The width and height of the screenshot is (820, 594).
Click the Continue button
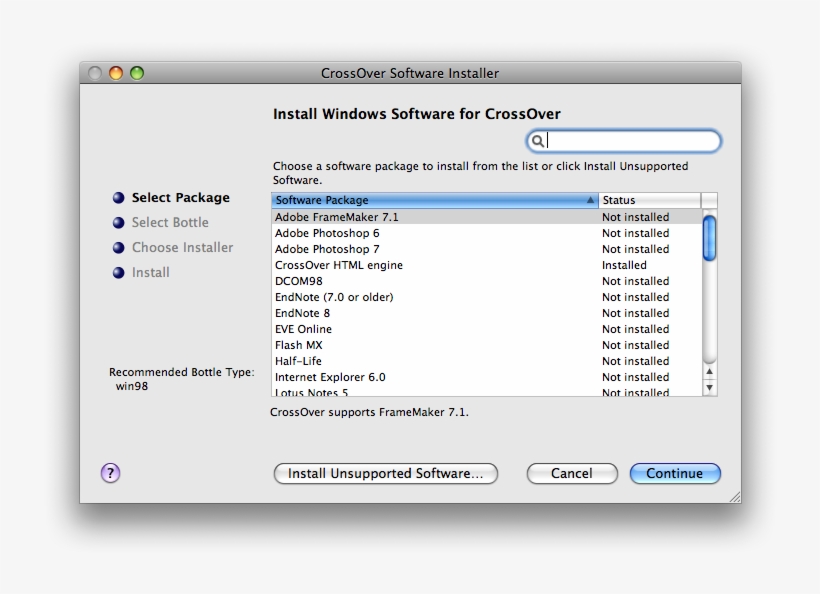[675, 473]
